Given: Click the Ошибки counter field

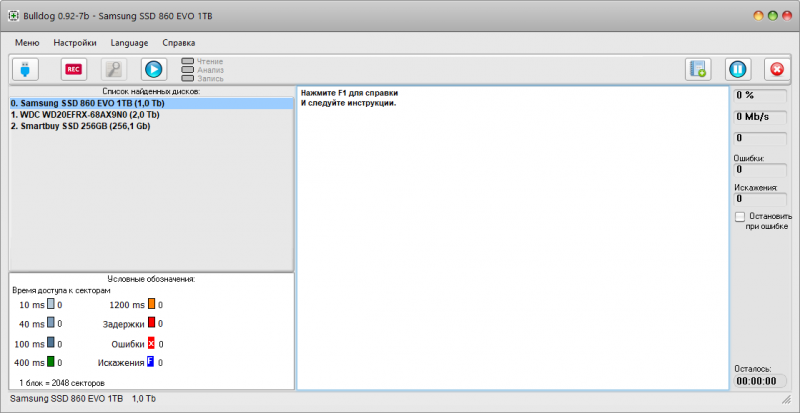Looking at the screenshot, I should point(760,170).
